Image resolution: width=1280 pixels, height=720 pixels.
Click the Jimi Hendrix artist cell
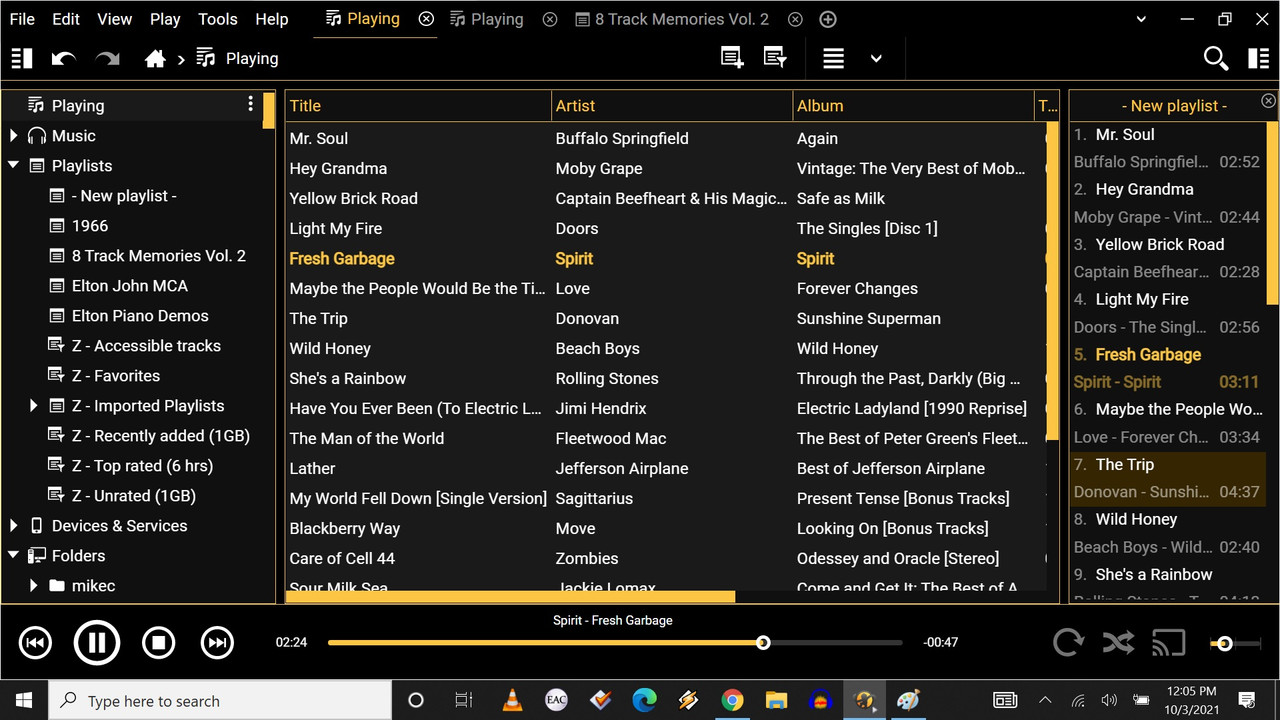(601, 408)
